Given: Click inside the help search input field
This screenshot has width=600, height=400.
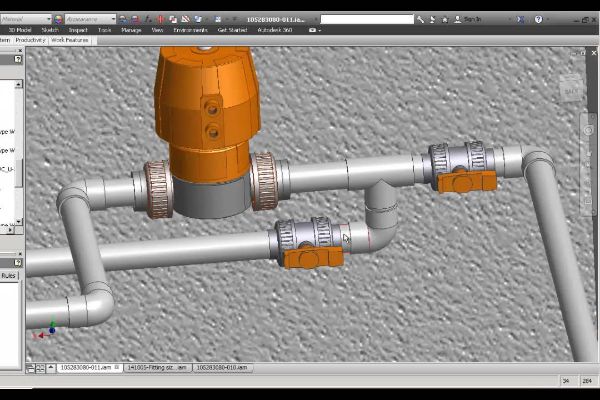Looking at the screenshot, I should point(365,19).
